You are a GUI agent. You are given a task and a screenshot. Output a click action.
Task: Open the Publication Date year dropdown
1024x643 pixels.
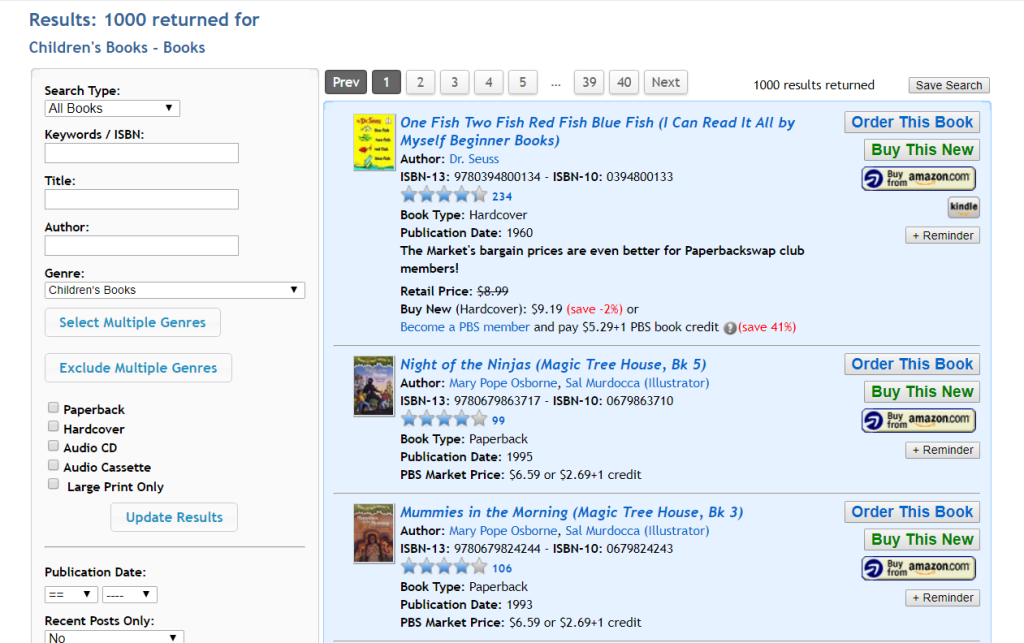129,595
